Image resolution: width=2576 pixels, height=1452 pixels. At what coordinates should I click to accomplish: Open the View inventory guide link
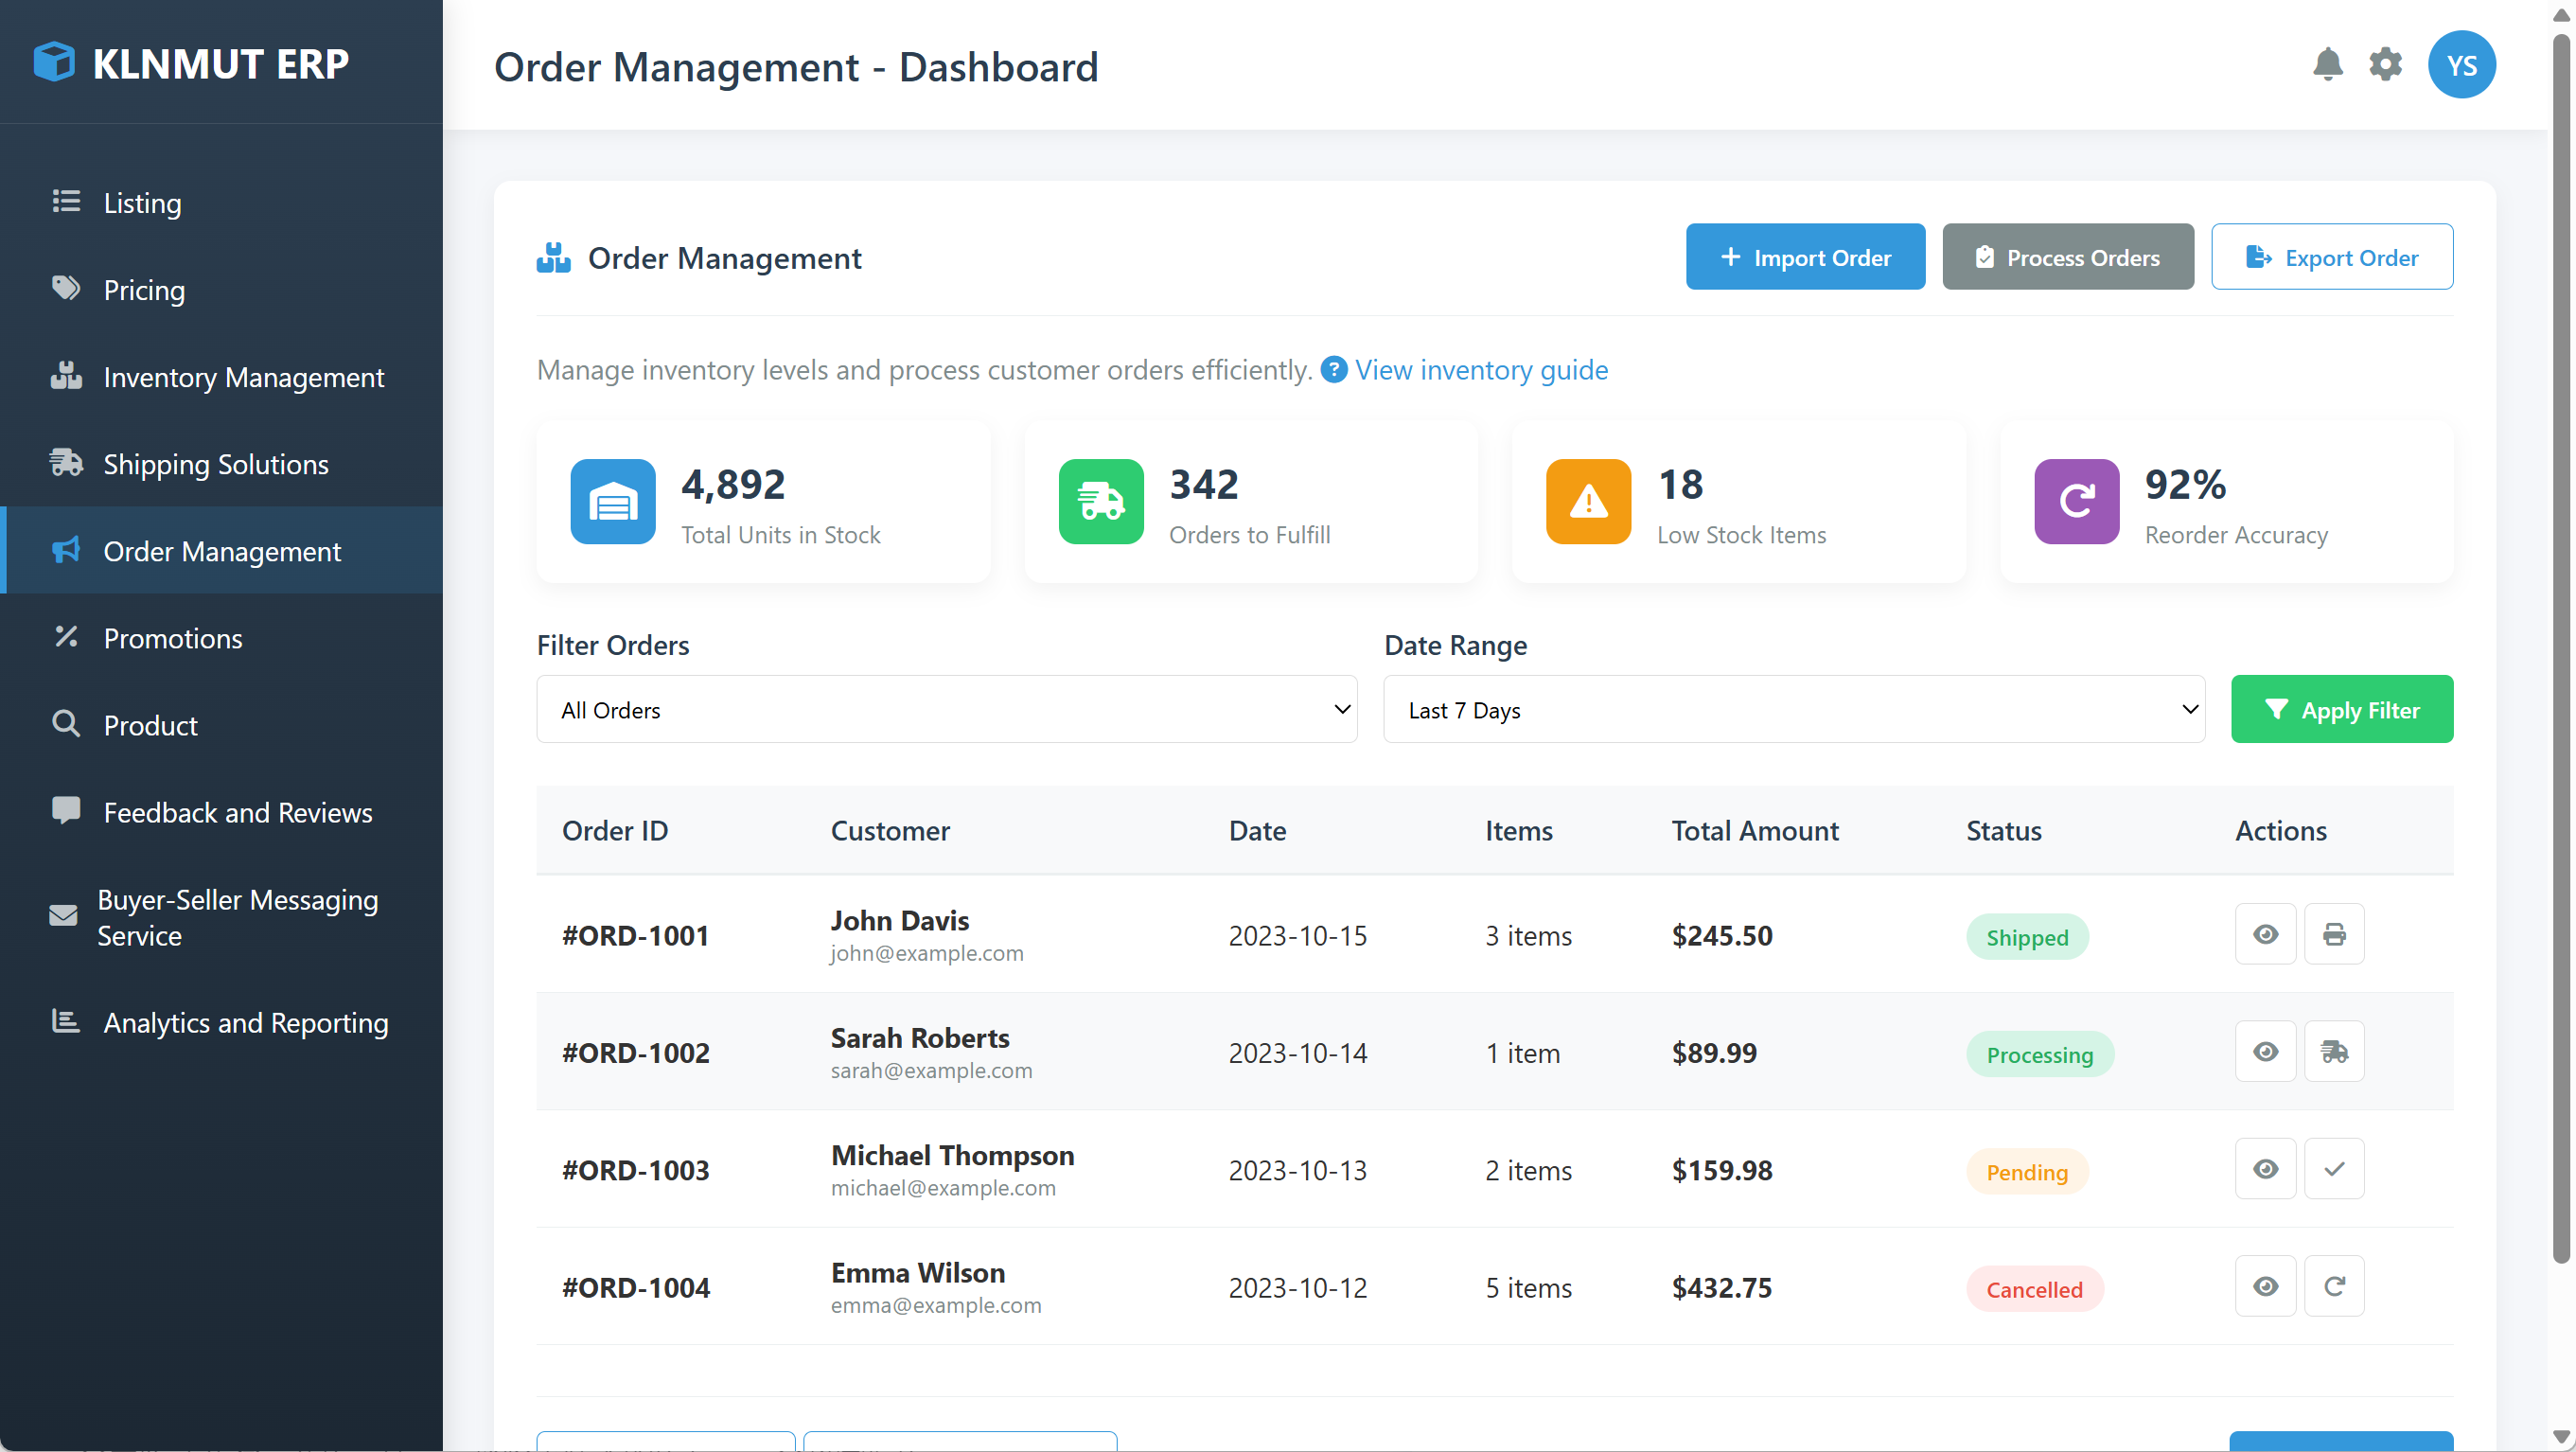(x=1481, y=369)
